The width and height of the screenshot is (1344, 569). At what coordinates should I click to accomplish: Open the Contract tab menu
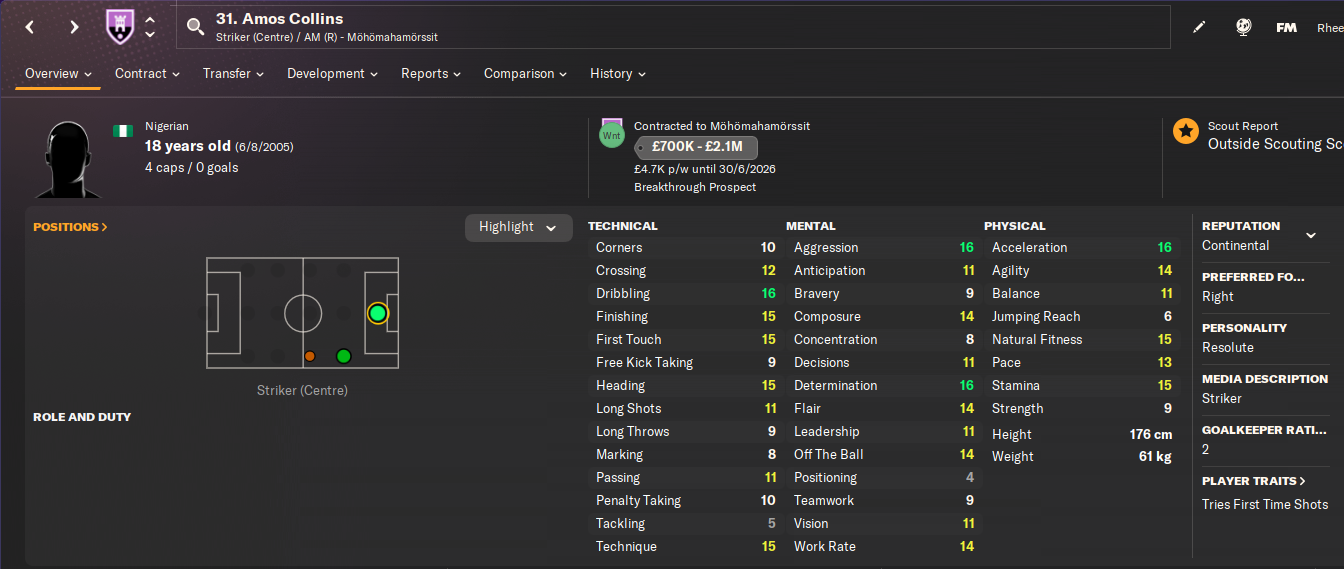point(147,74)
